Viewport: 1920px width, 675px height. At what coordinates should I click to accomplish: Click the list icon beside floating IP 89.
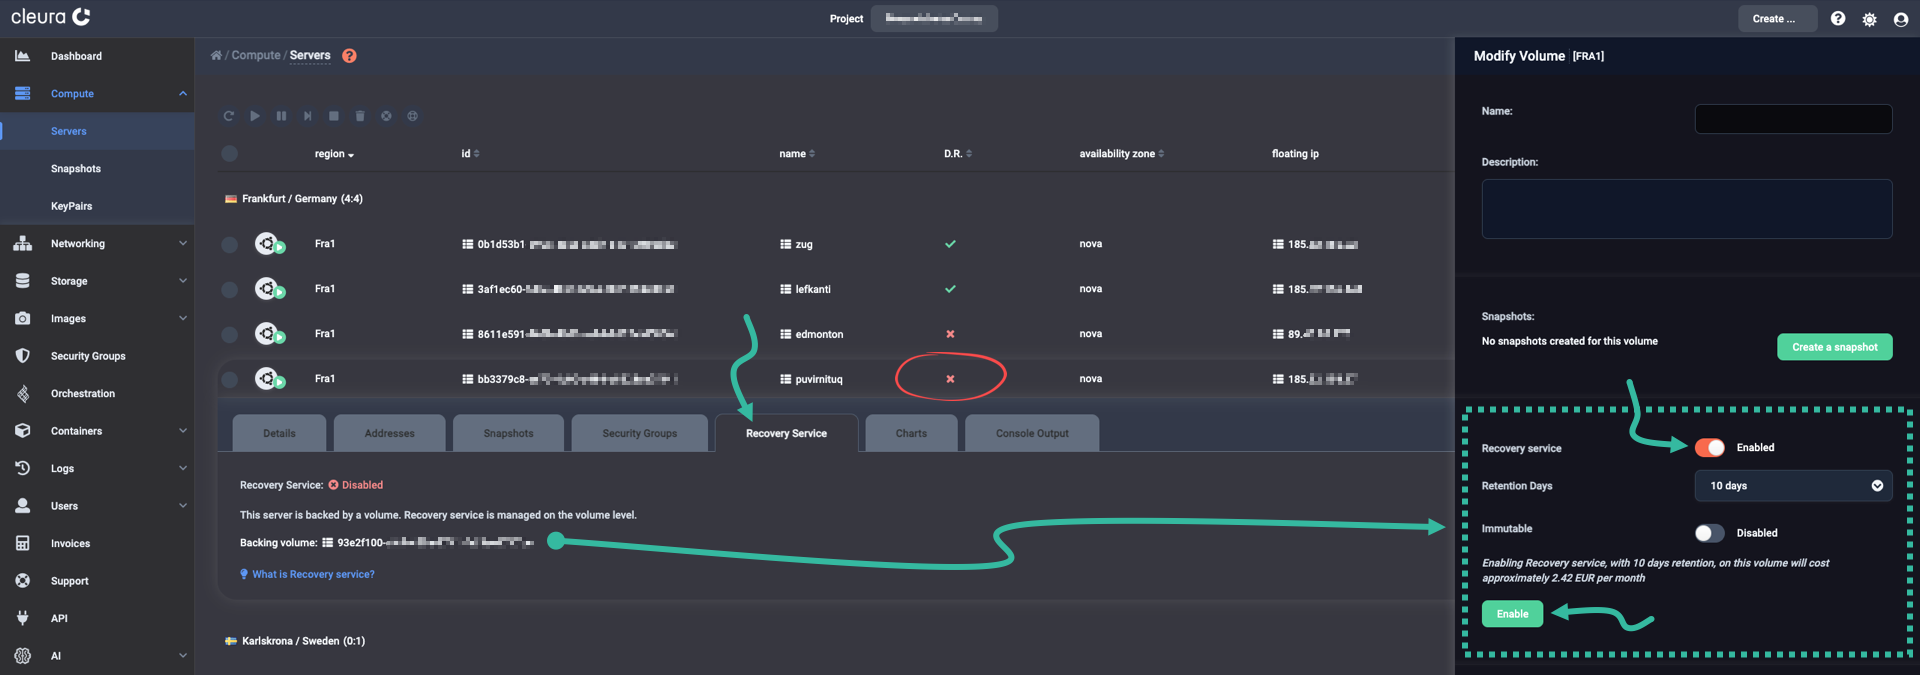point(1277,334)
